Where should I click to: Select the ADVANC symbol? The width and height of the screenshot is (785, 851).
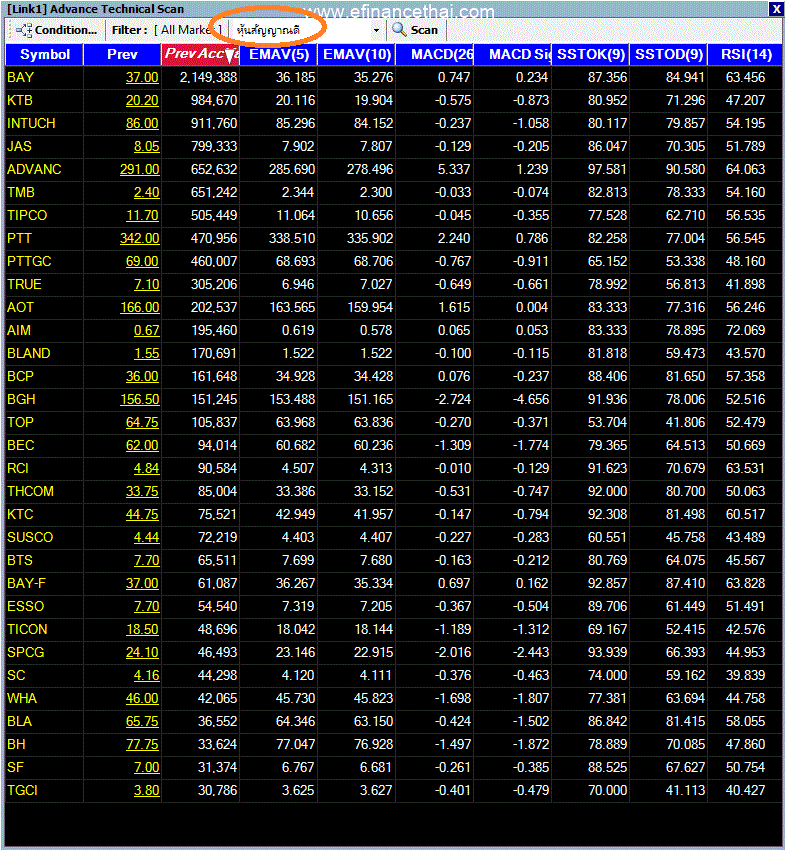click(34, 169)
